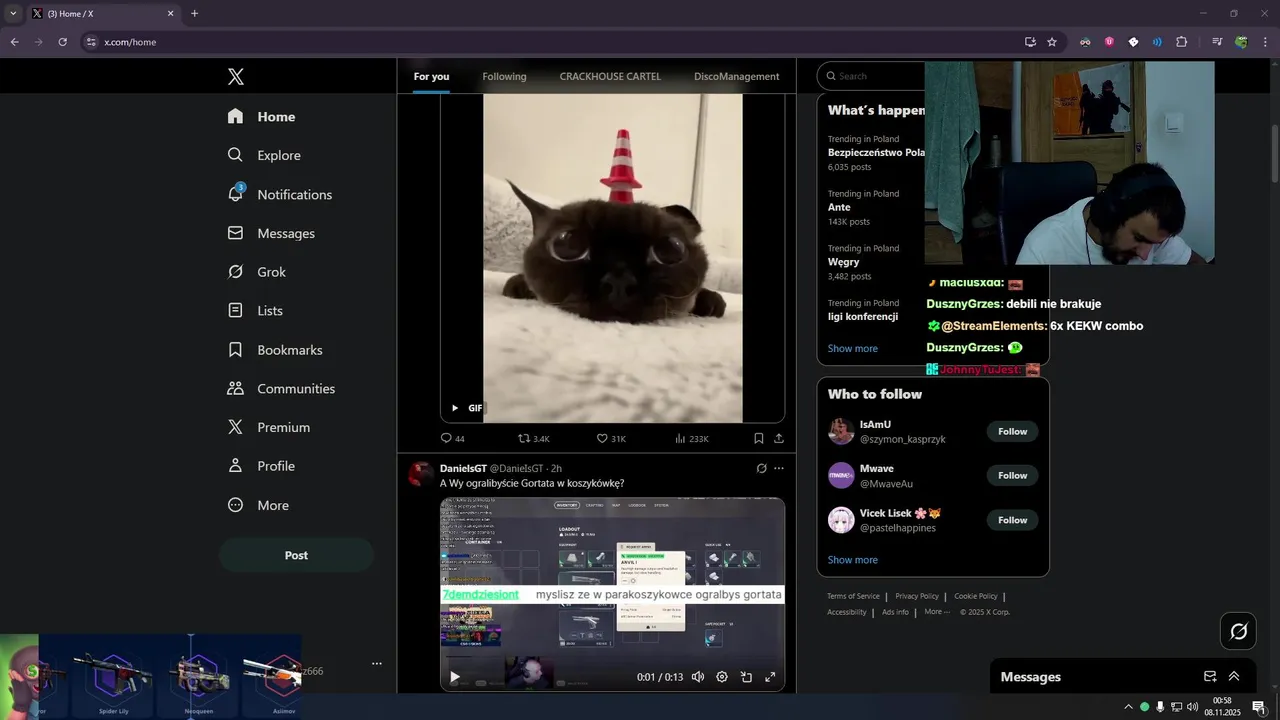Play the cat GIF
1280x720 pixels.
(x=455, y=408)
